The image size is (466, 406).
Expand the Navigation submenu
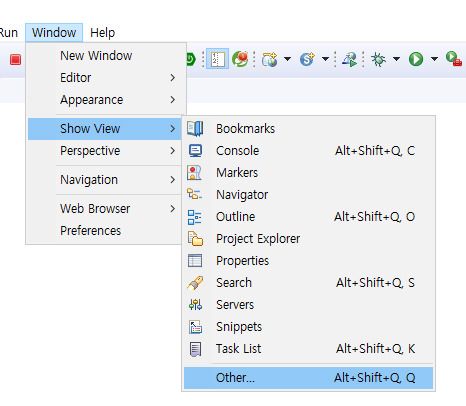point(105,180)
